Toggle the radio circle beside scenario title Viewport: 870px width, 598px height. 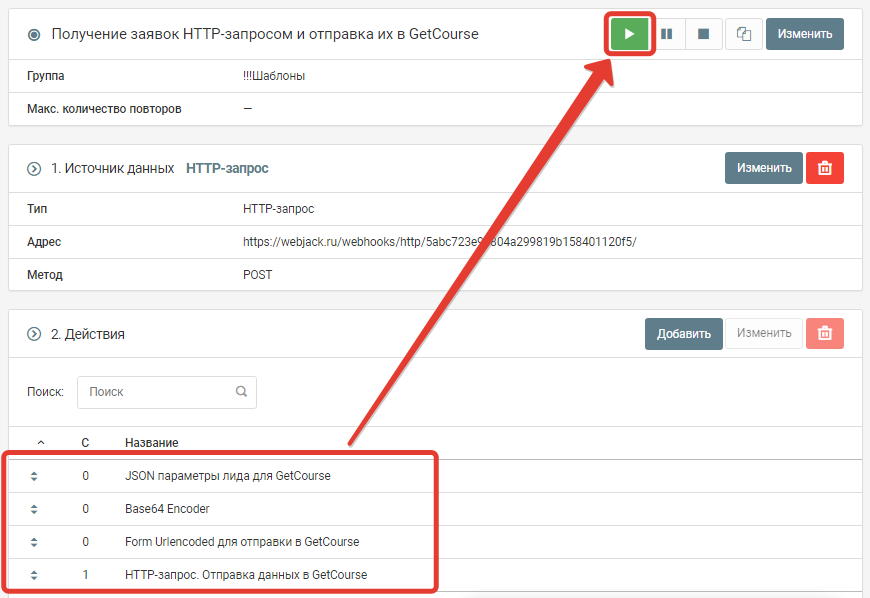34,35
